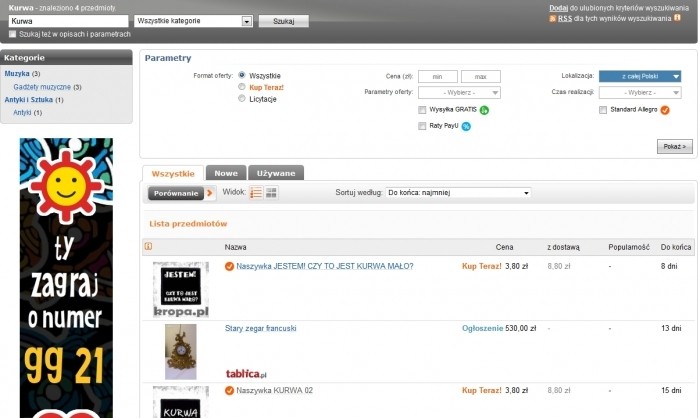This screenshot has height=418, width=700.
Task: Switch to gallery grid view icon
Action: click(x=272, y=192)
